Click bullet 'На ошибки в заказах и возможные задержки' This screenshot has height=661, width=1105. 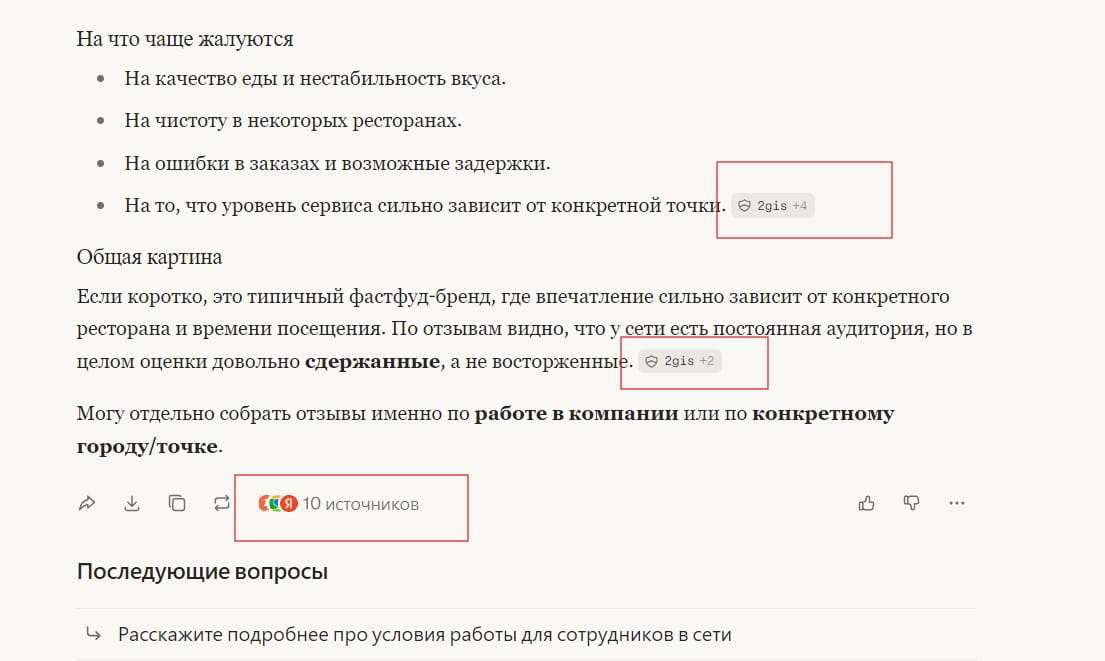[337, 163]
